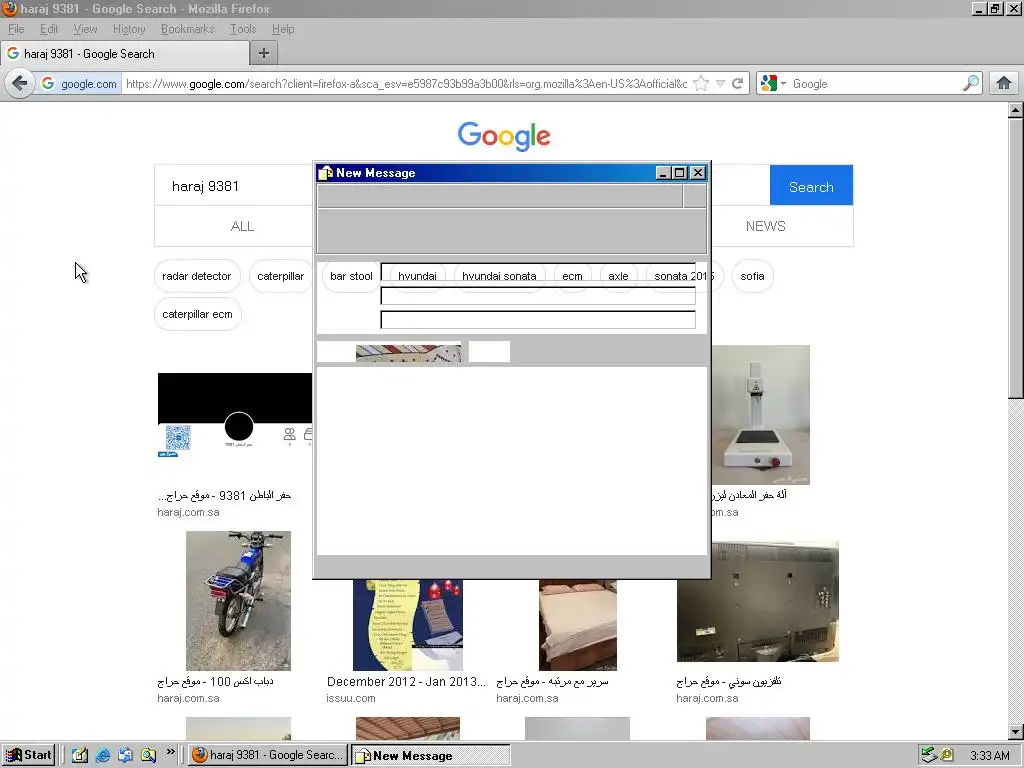
Task: Select the 'radar detector' suggestion chip
Action: click(x=197, y=276)
